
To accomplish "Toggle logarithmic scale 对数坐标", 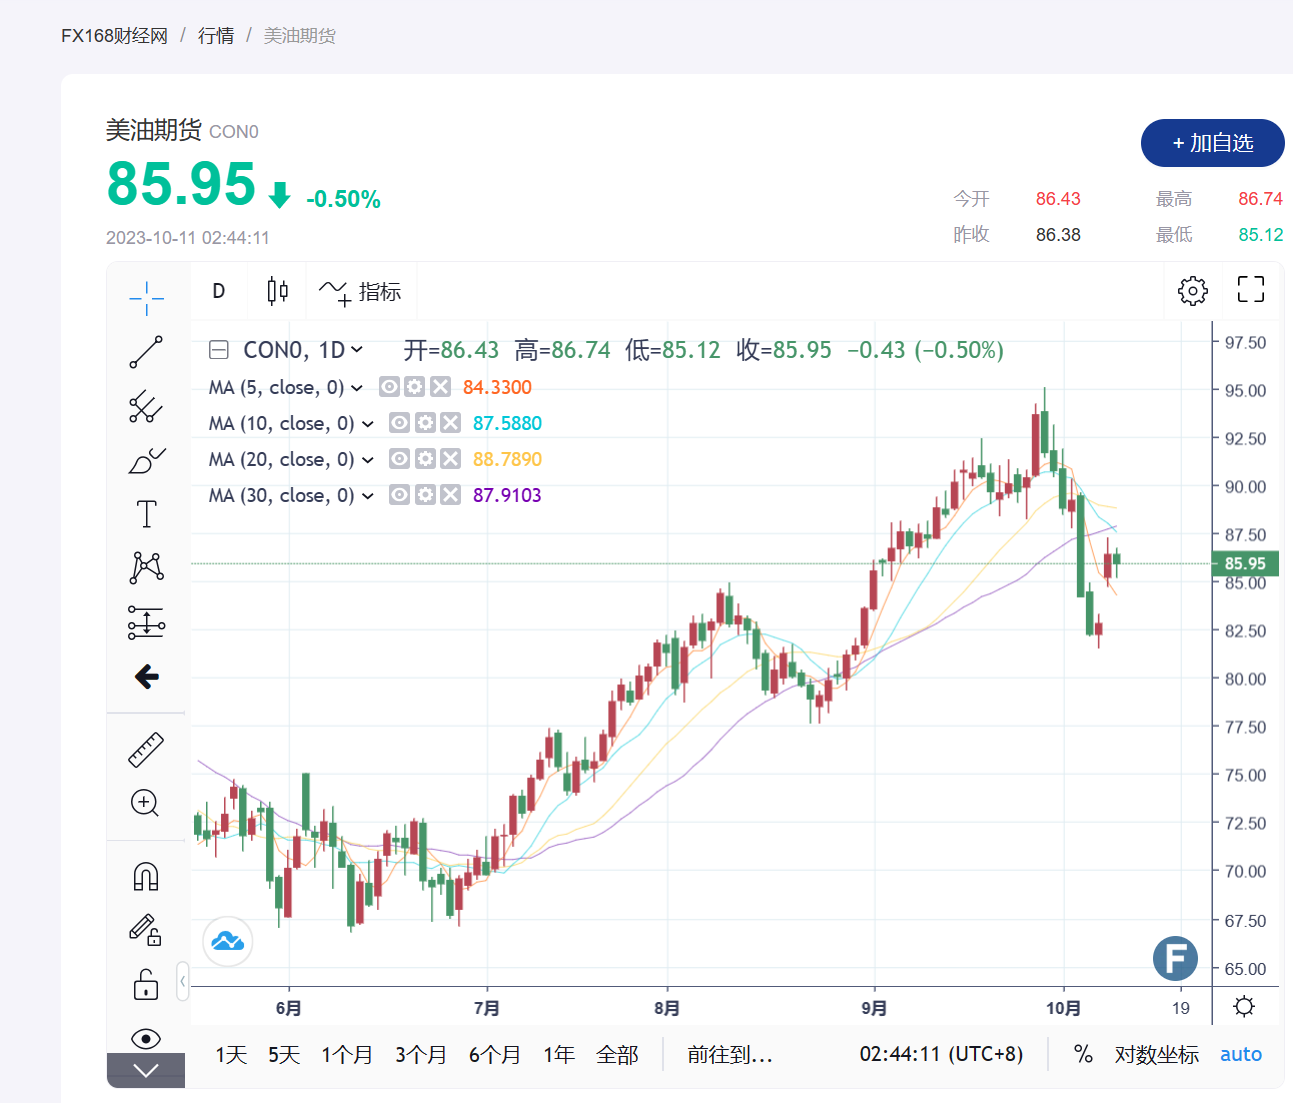I will [1156, 1054].
